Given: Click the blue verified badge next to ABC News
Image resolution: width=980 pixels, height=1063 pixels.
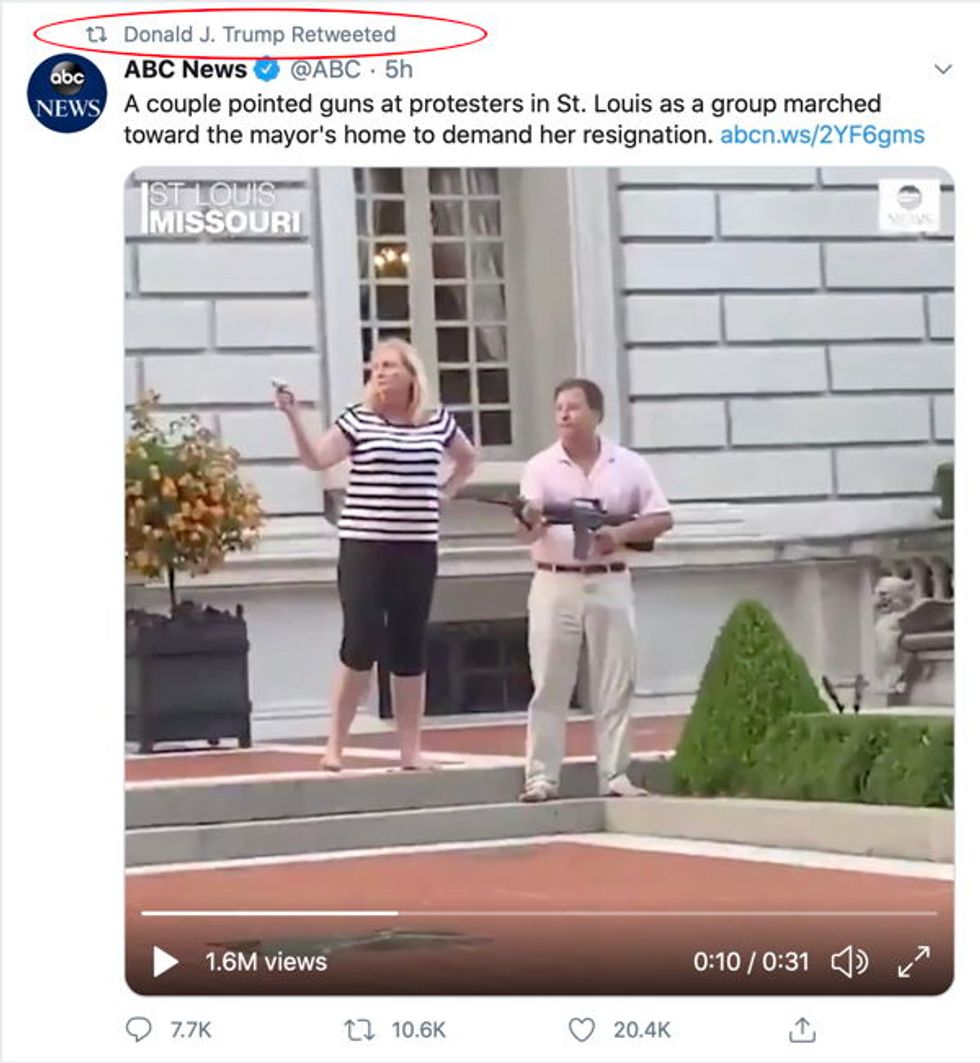Looking at the screenshot, I should point(268,69).
